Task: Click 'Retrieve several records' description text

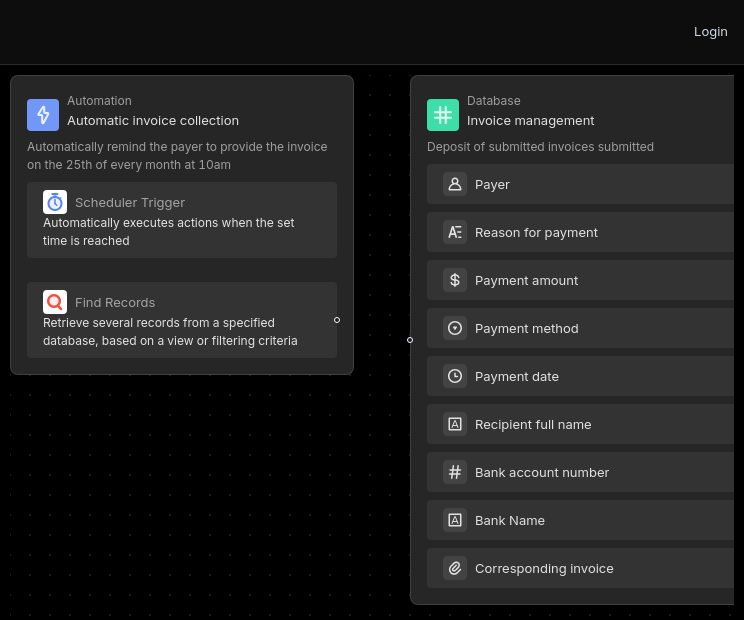Action: 170,332
